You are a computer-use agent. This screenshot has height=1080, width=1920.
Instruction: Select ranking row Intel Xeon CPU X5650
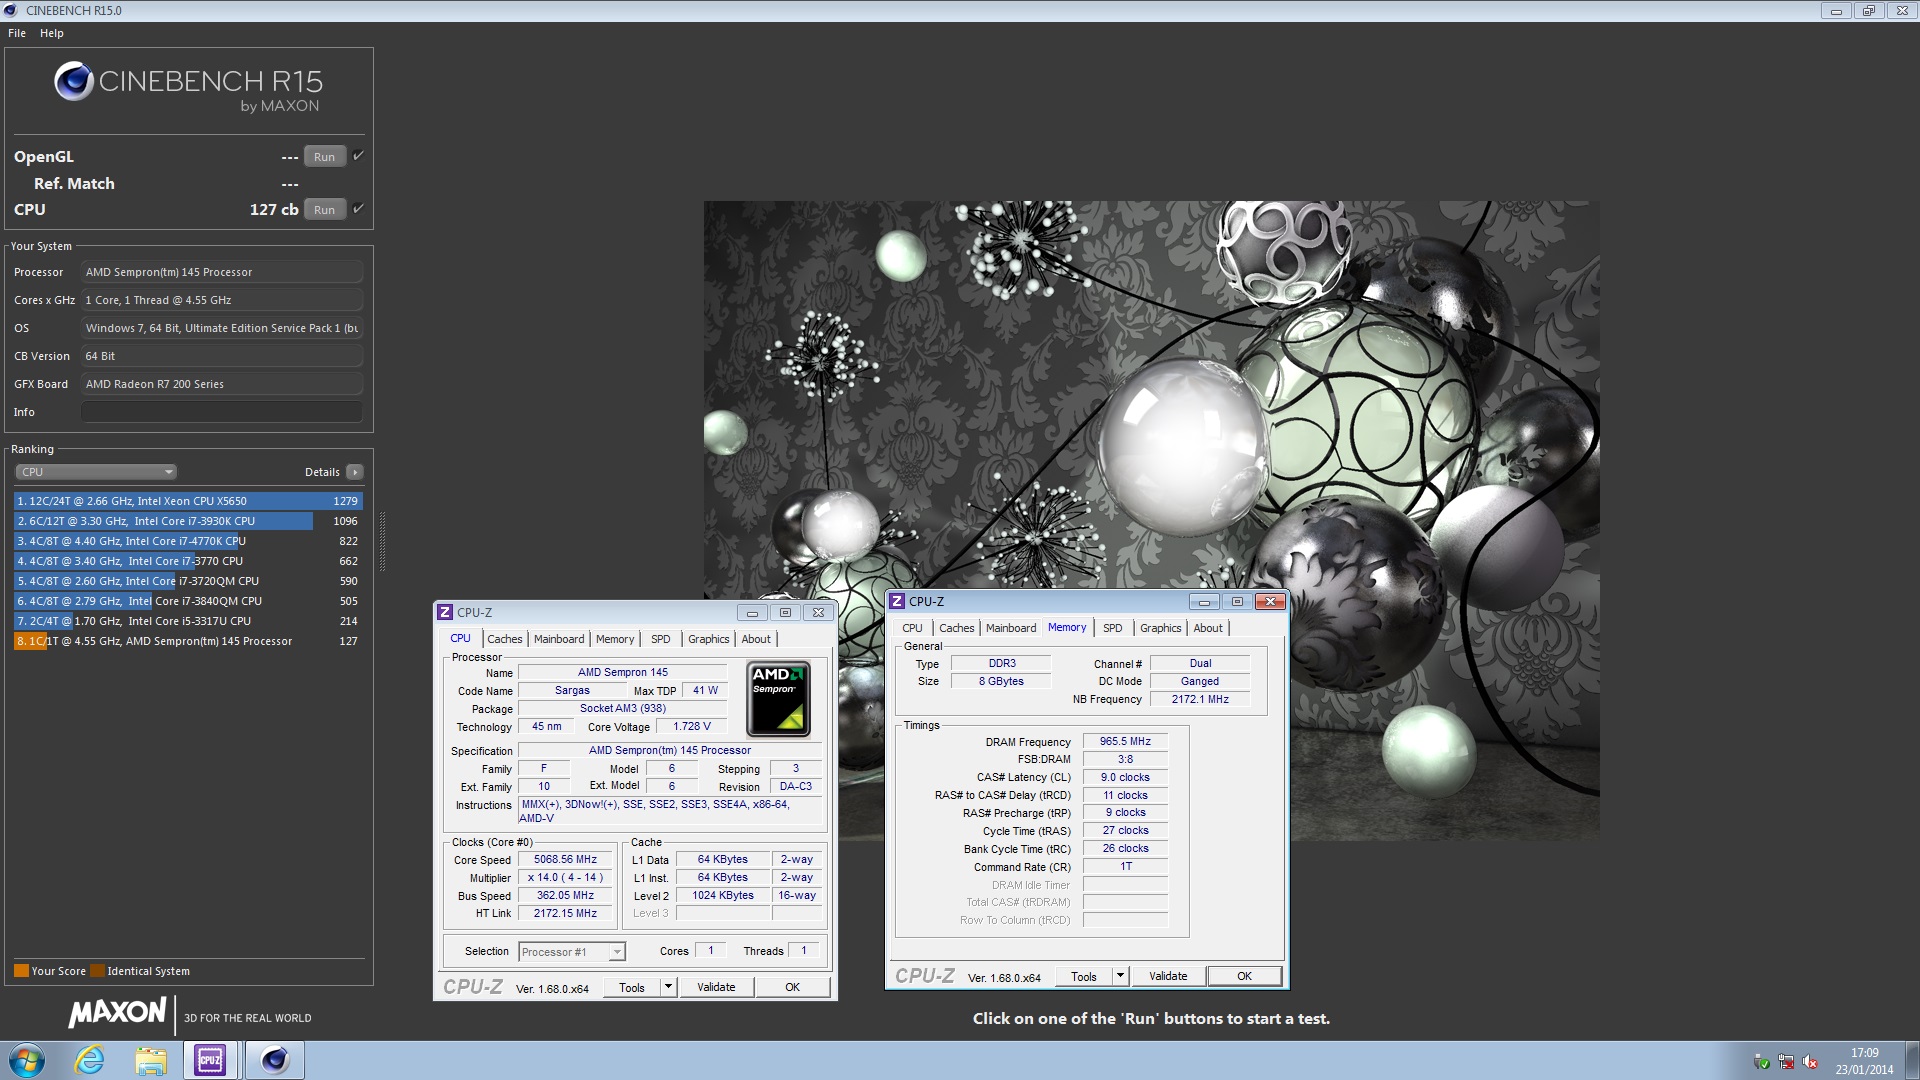(188, 501)
